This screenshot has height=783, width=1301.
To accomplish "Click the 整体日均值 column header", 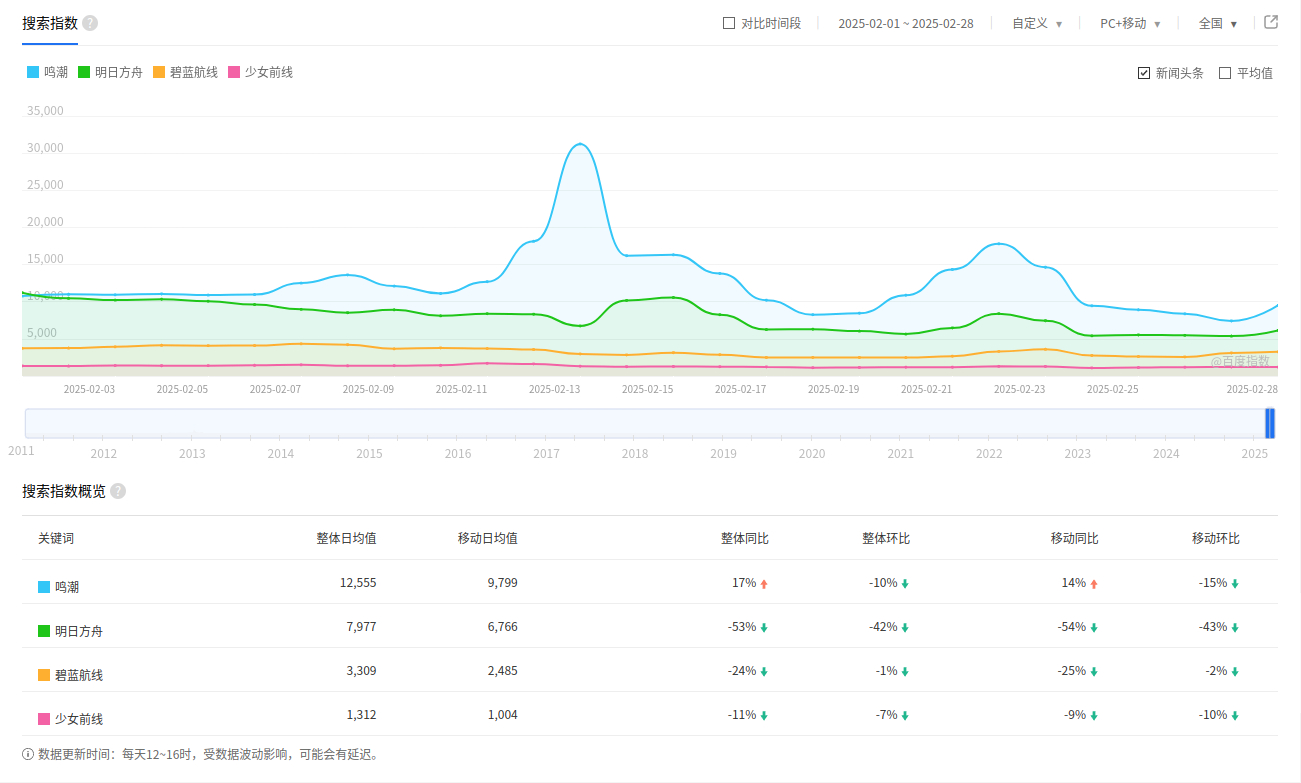I will [346, 538].
